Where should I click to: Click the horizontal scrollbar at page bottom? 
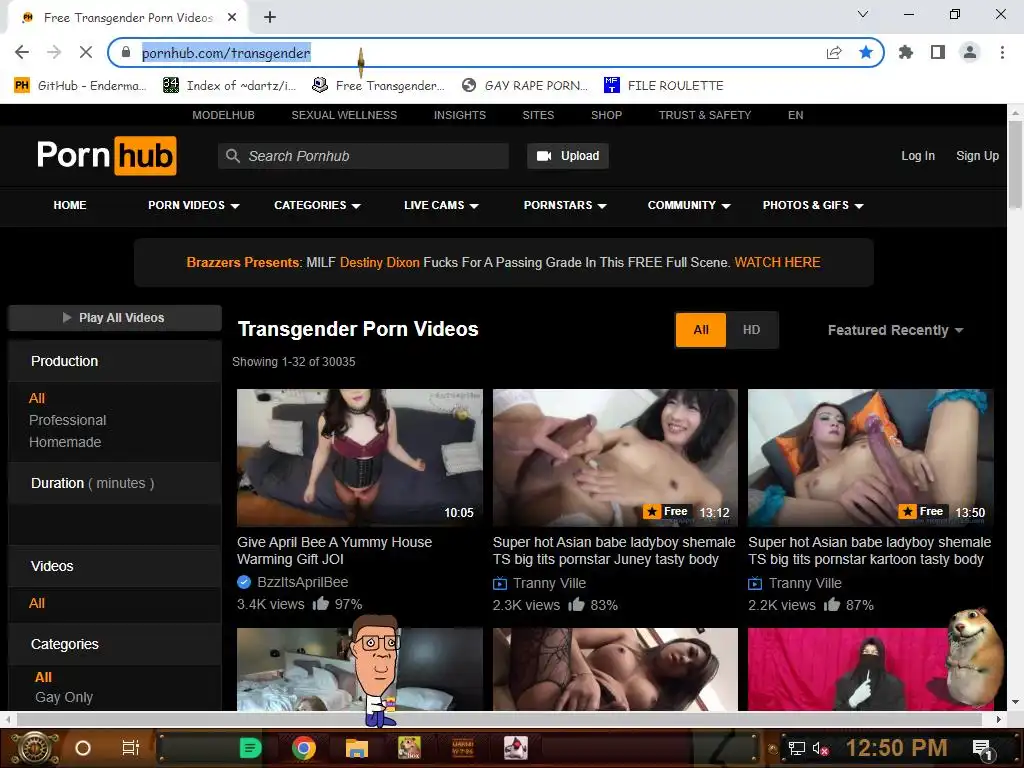tap(500, 719)
